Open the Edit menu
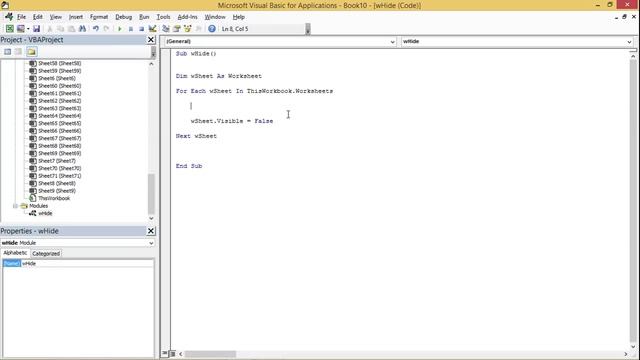Image resolution: width=640 pixels, height=360 pixels. tap(38, 17)
